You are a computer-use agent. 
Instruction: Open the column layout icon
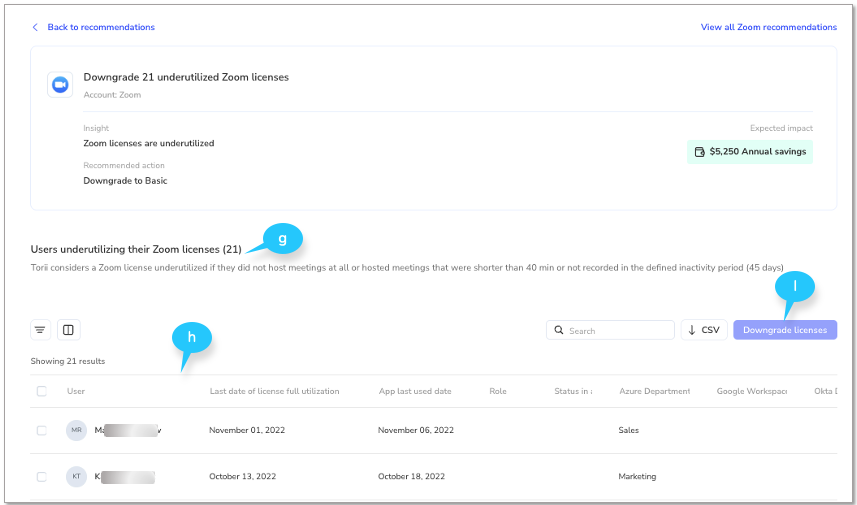click(x=68, y=330)
